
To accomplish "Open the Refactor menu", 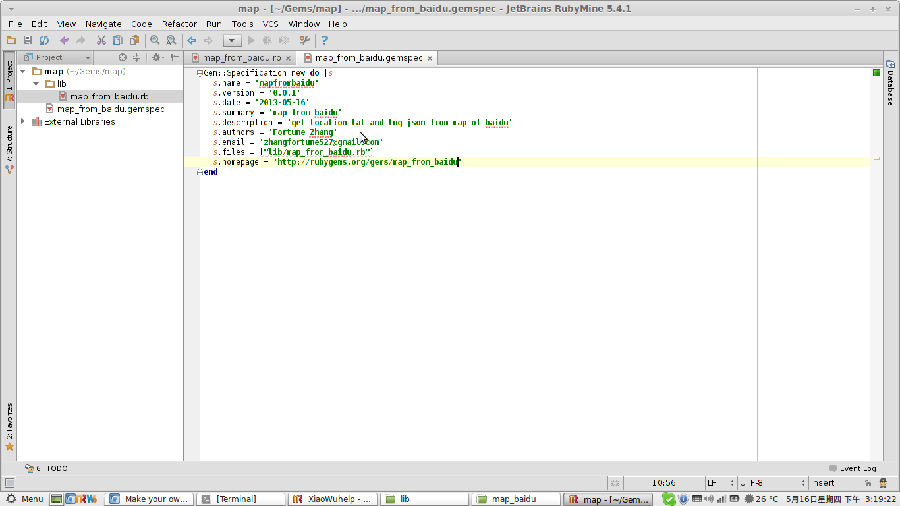I will [x=179, y=24].
